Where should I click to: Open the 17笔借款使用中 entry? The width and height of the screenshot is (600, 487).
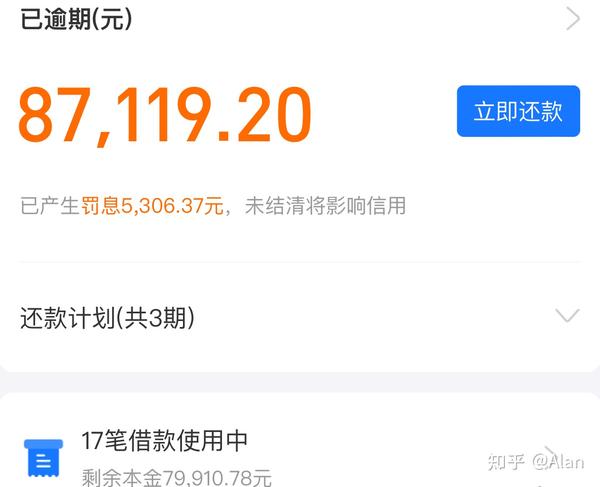[165, 441]
